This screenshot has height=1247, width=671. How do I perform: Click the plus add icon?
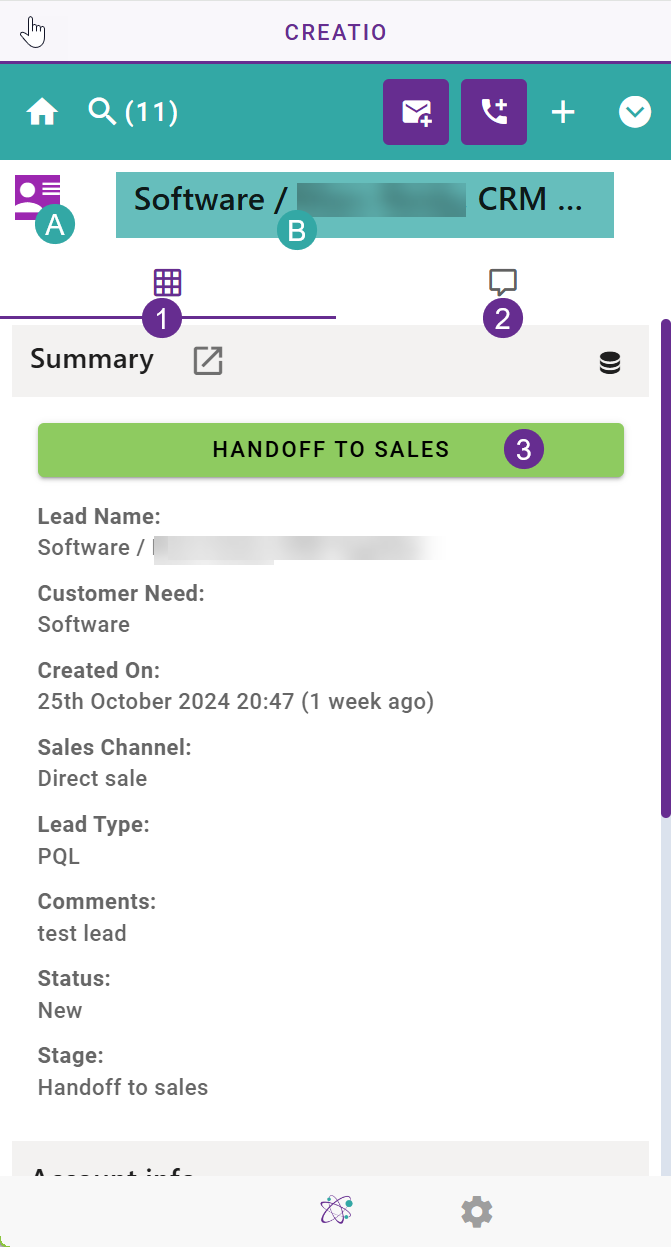pos(564,112)
